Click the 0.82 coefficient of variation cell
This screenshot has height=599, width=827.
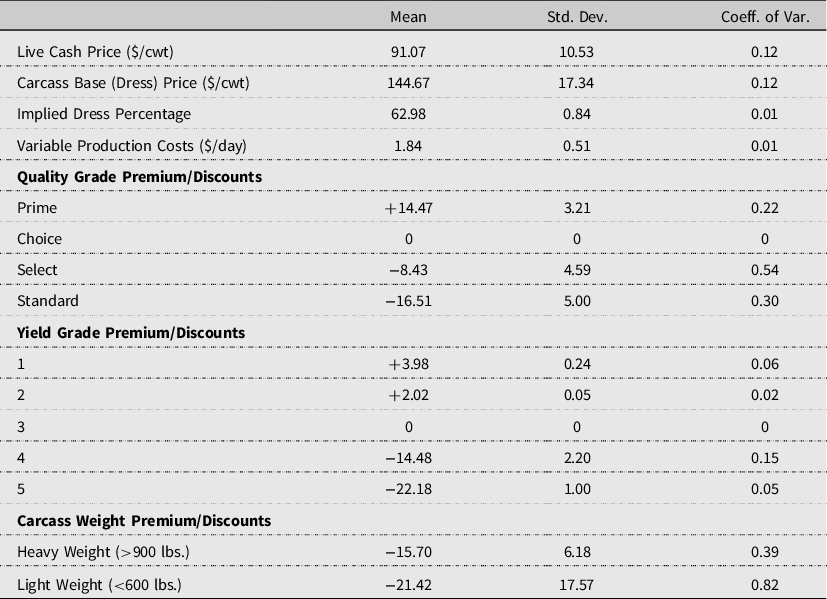[764, 584]
